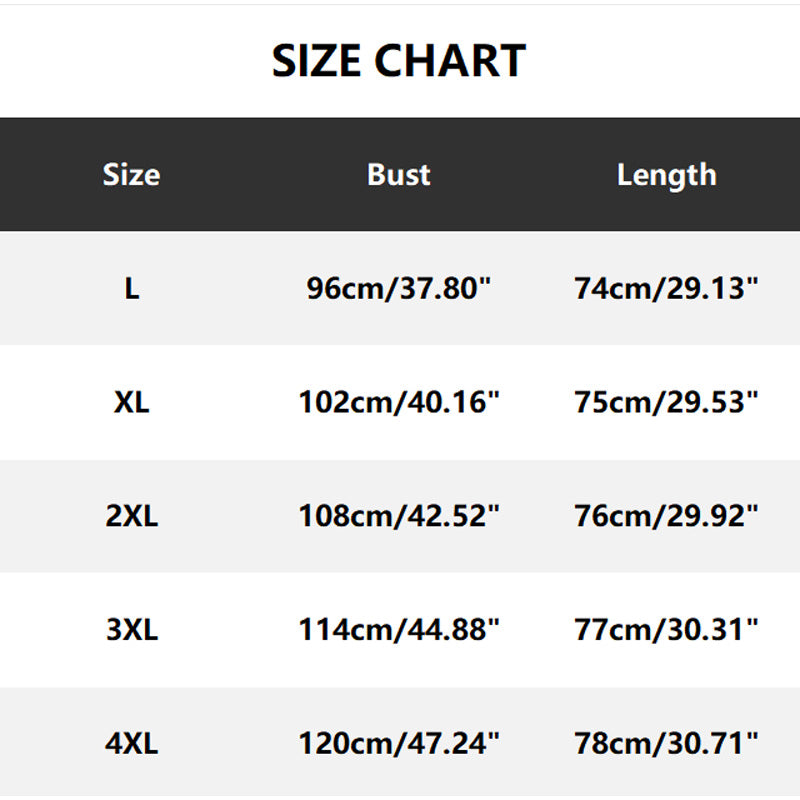Select the Size column header

131,175
